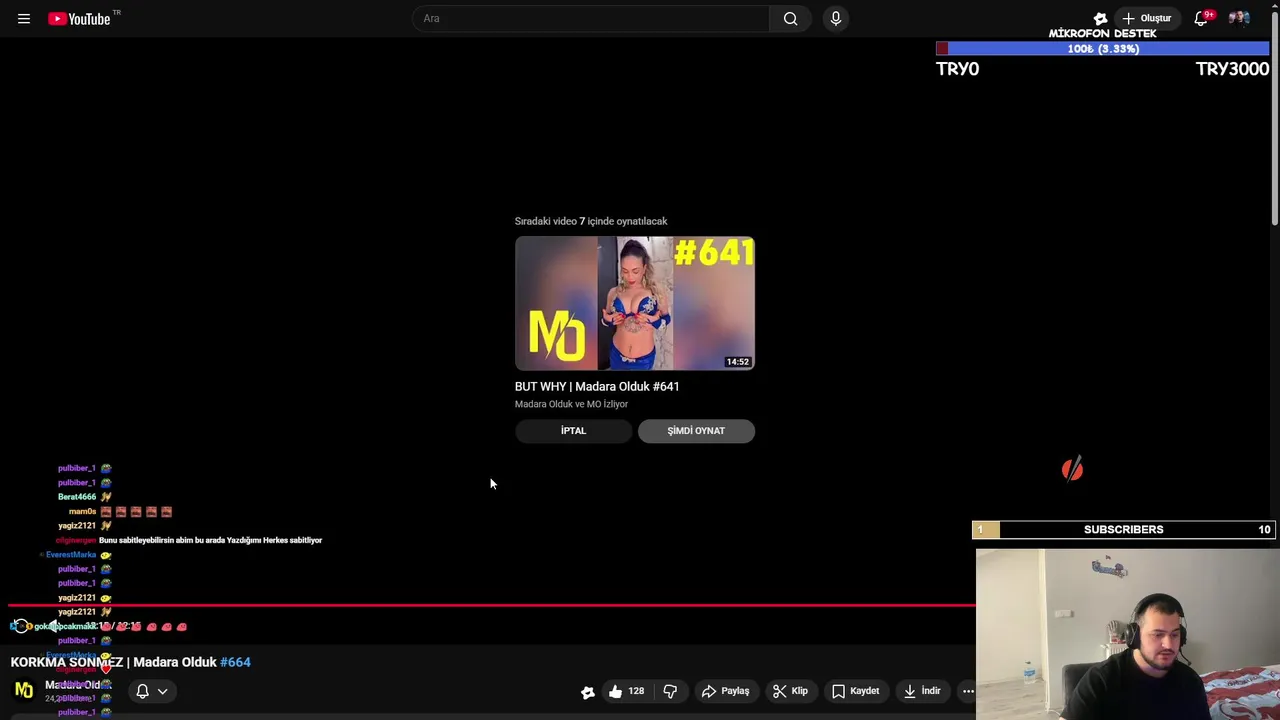Viewport: 1280px width, 720px height.
Task: Open notifications bell with 9+ badge
Action: (x=1202, y=18)
